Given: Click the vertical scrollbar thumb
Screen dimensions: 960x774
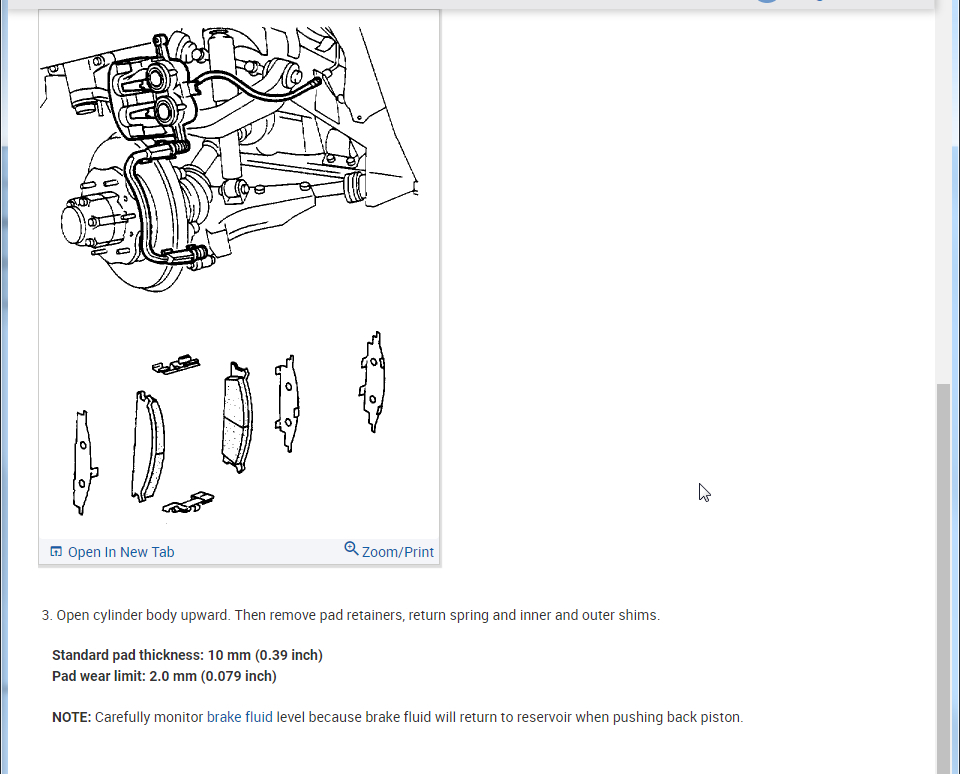Looking at the screenshot, I should click(943, 579).
